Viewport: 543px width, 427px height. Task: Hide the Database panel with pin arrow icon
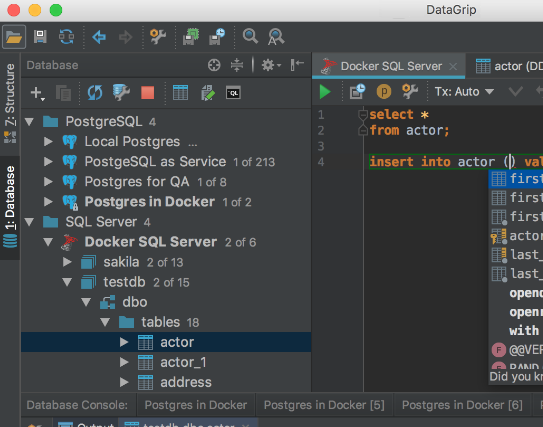point(297,64)
